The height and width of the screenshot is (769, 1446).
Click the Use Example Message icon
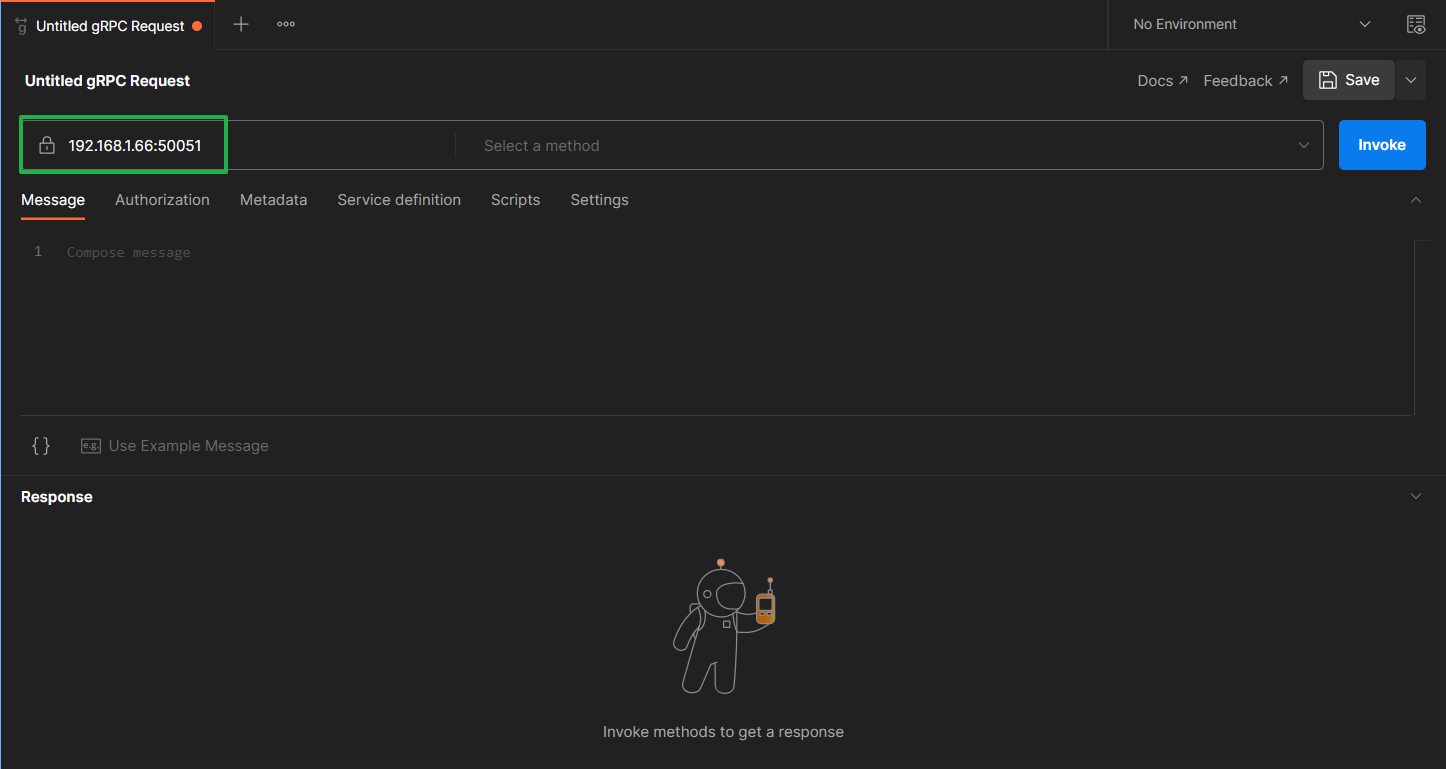tap(91, 446)
